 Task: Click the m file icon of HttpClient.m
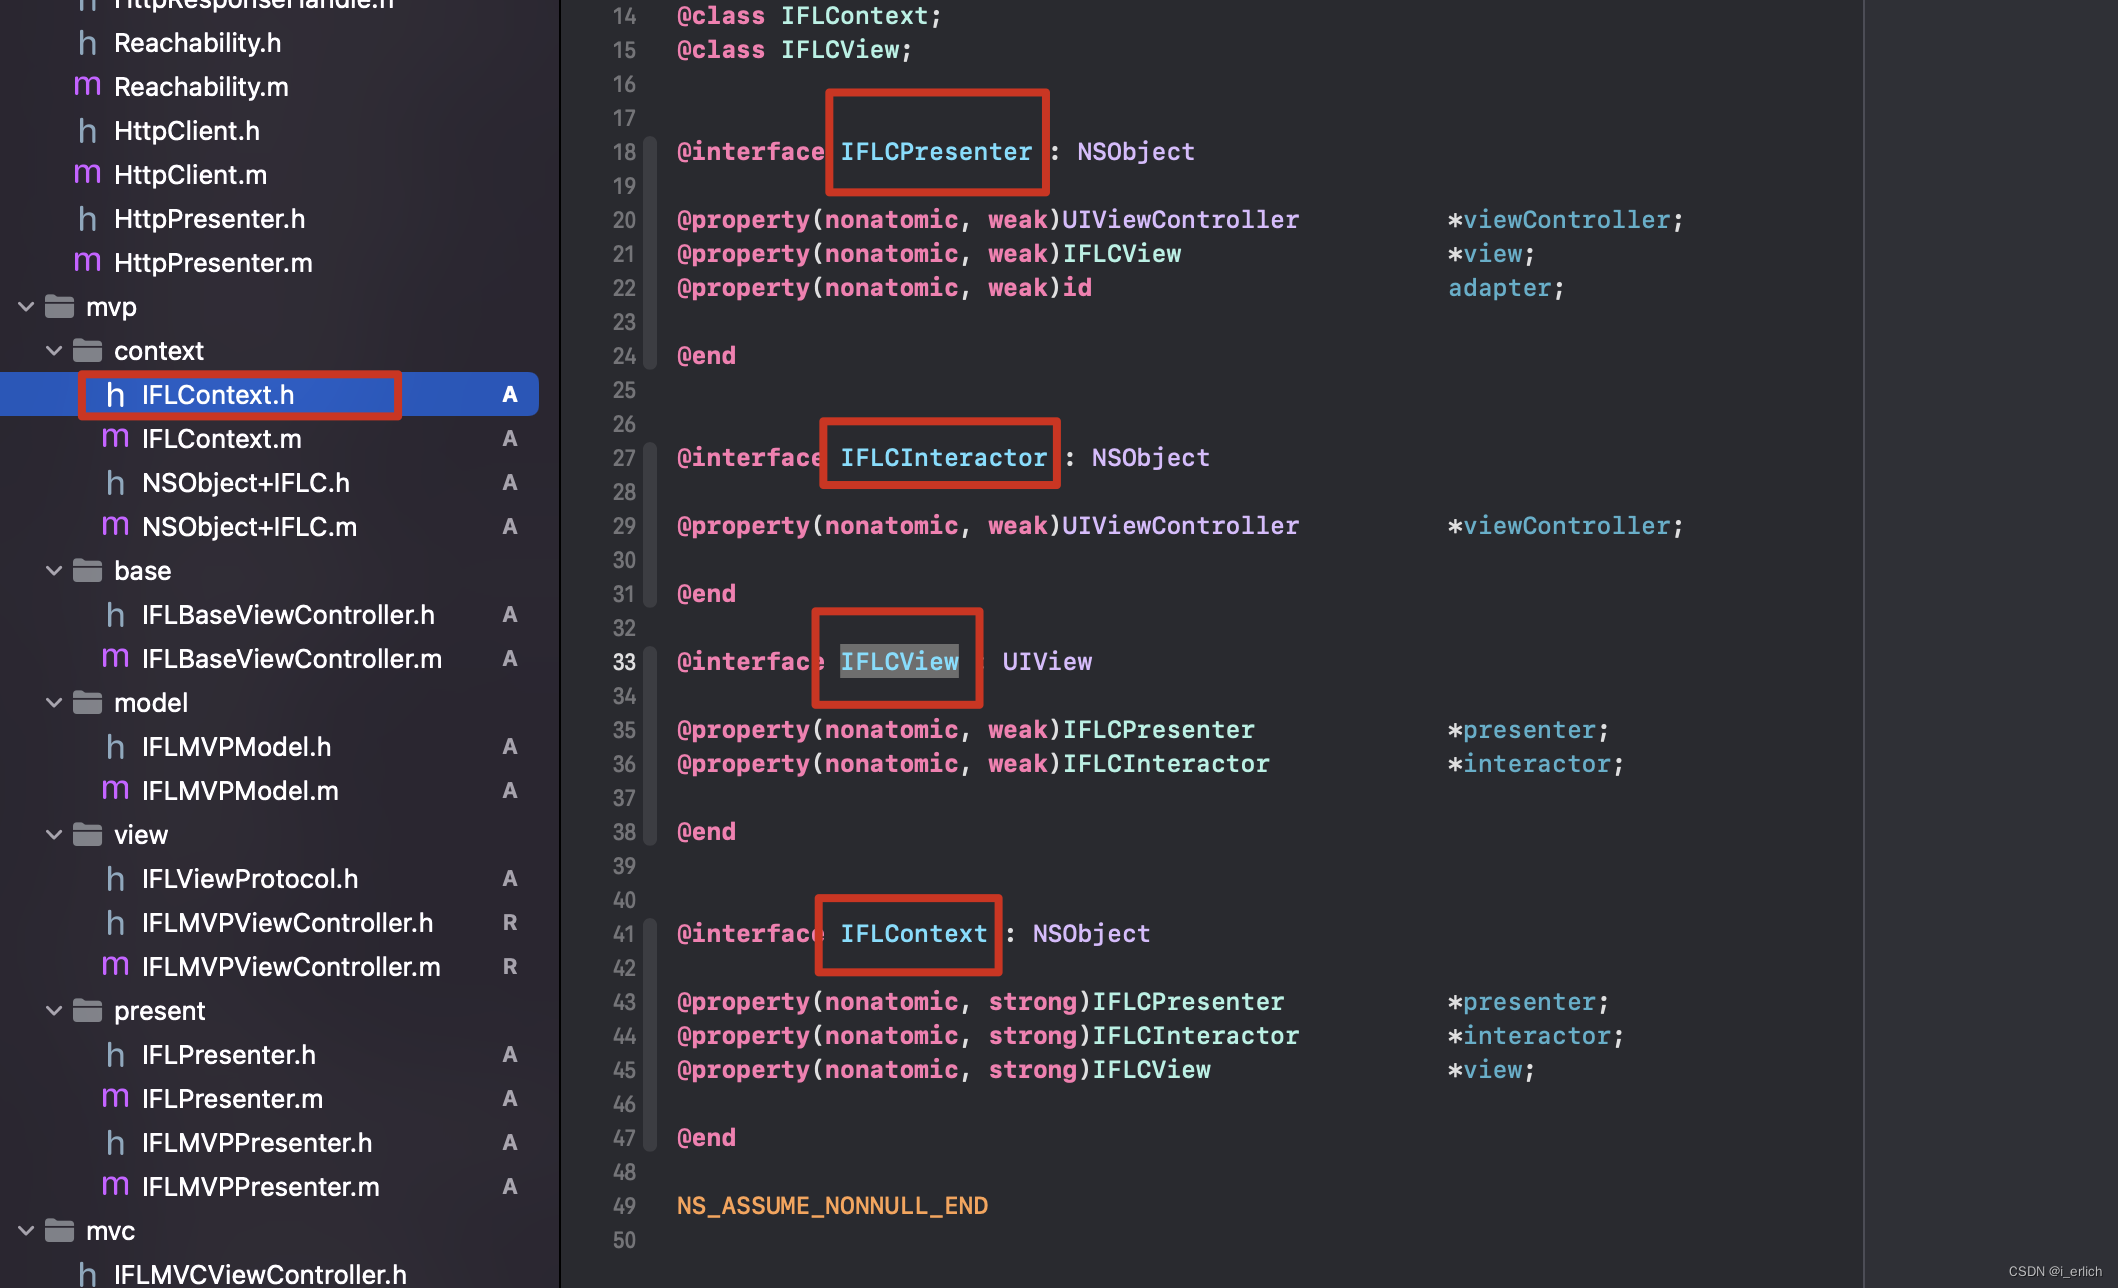tap(88, 175)
